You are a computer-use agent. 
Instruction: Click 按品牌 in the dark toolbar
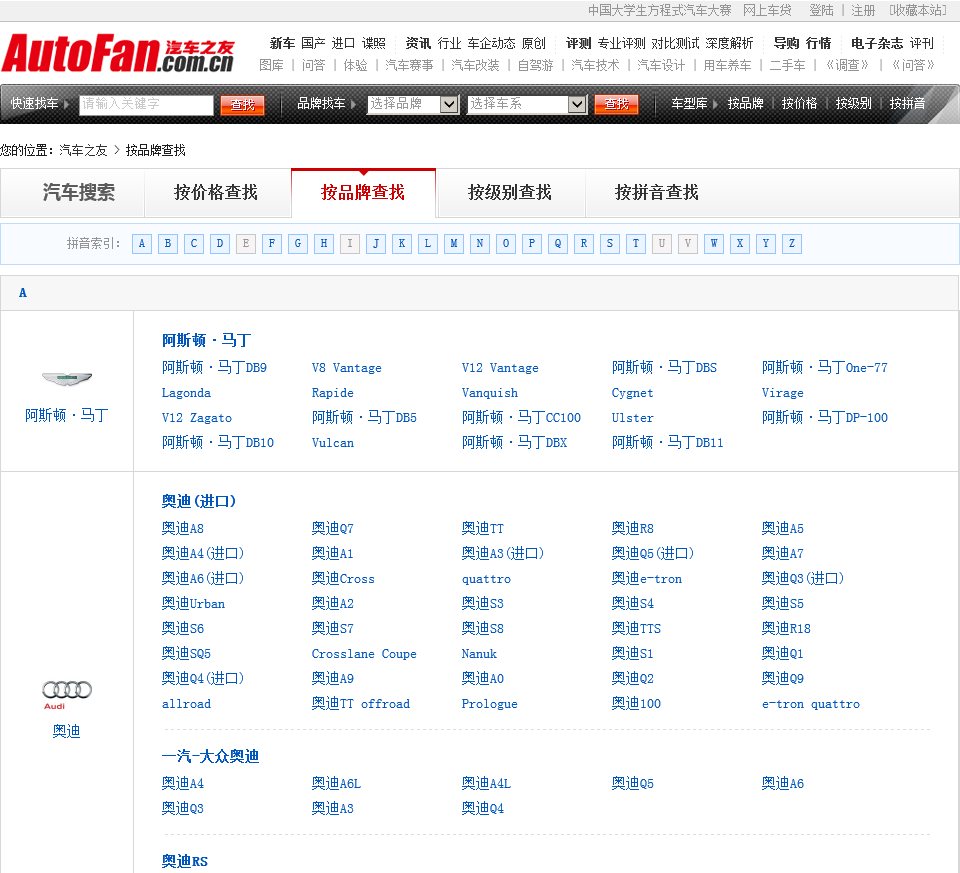pyautogui.click(x=746, y=103)
